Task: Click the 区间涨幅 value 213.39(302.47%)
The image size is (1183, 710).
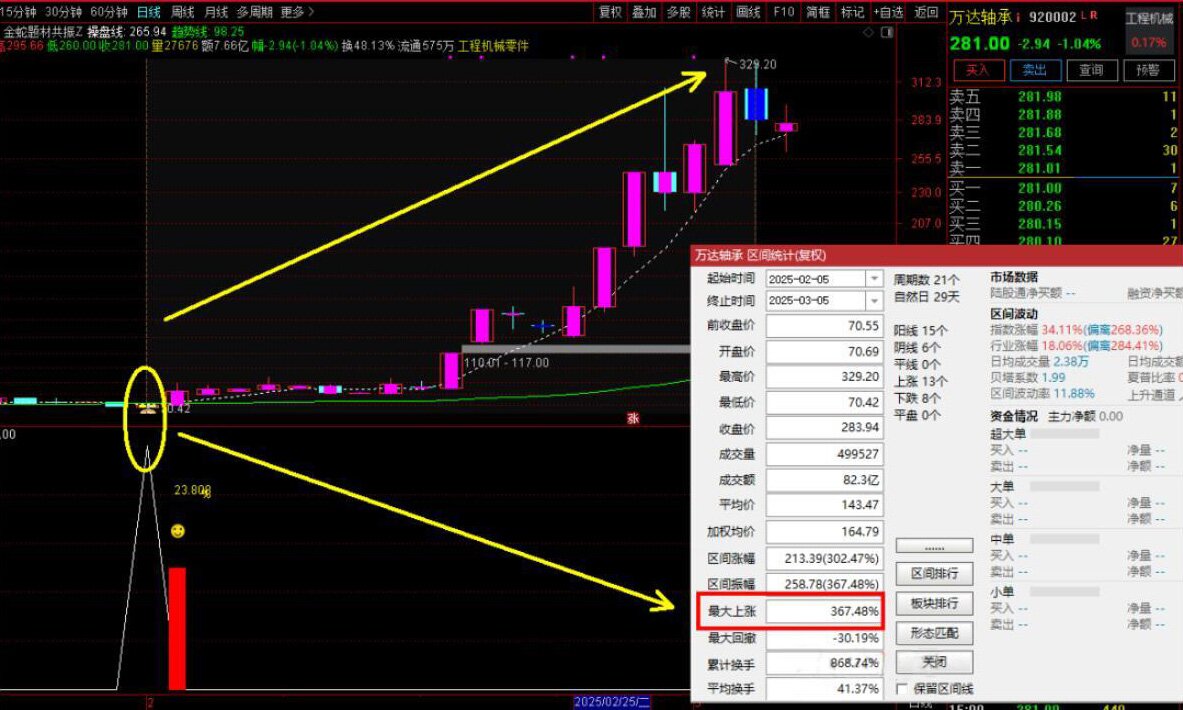Action: [x=824, y=558]
